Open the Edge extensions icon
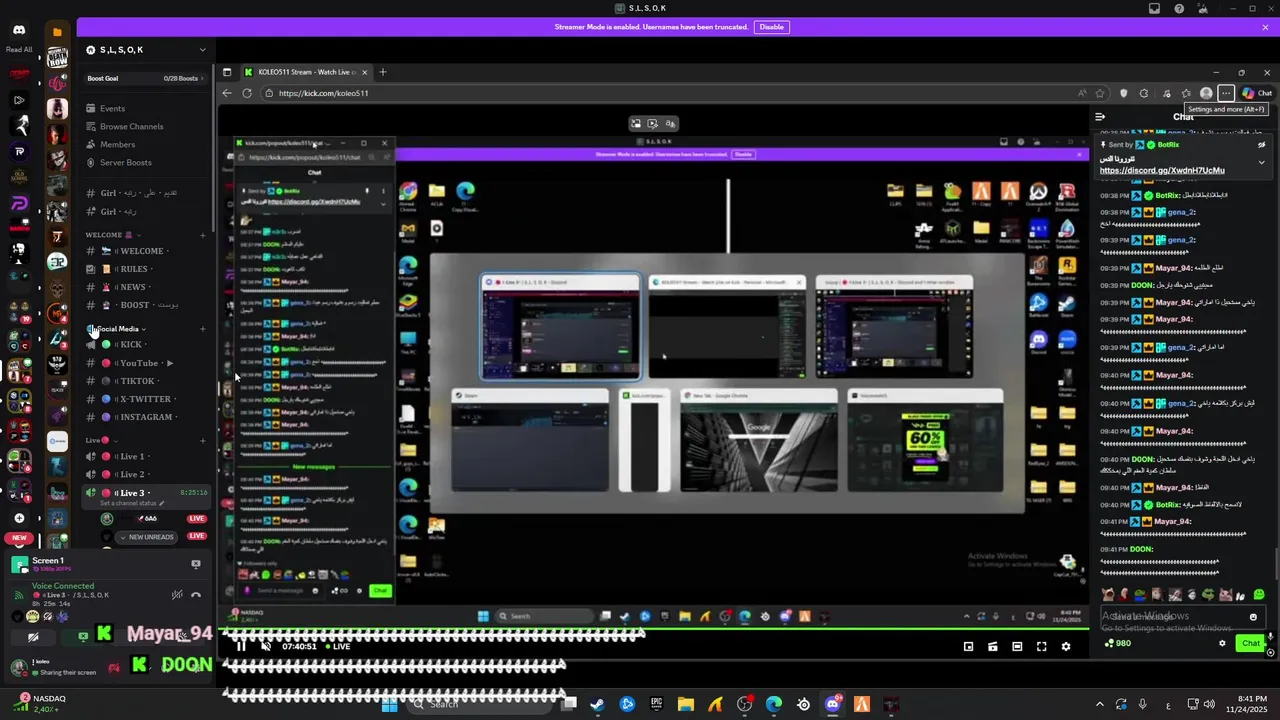Screen dimensions: 1280x720 click(1144, 93)
